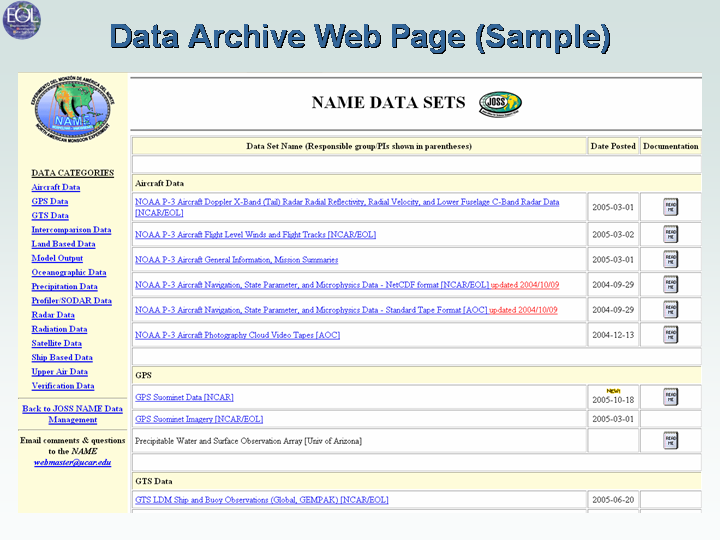Open README for GPS Suominet Data
720x540 pixels.
(670, 397)
